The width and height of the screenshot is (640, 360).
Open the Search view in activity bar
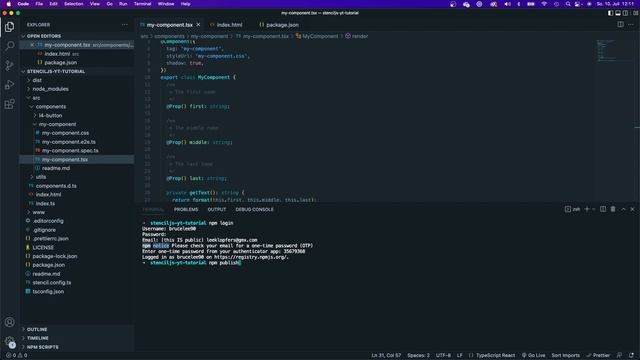click(x=9, y=46)
